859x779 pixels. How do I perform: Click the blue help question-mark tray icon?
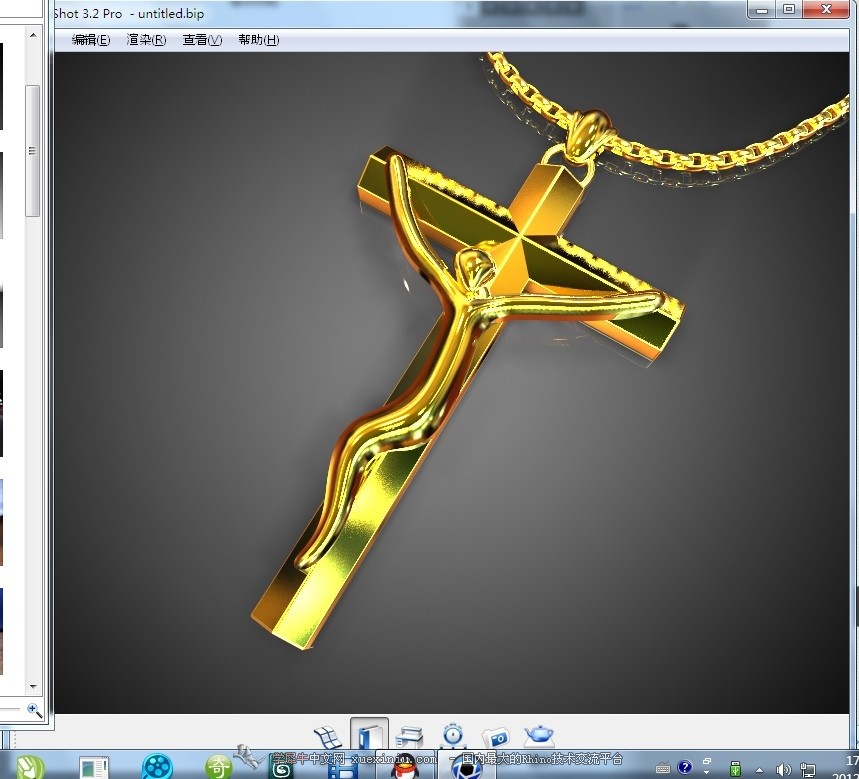[684, 767]
